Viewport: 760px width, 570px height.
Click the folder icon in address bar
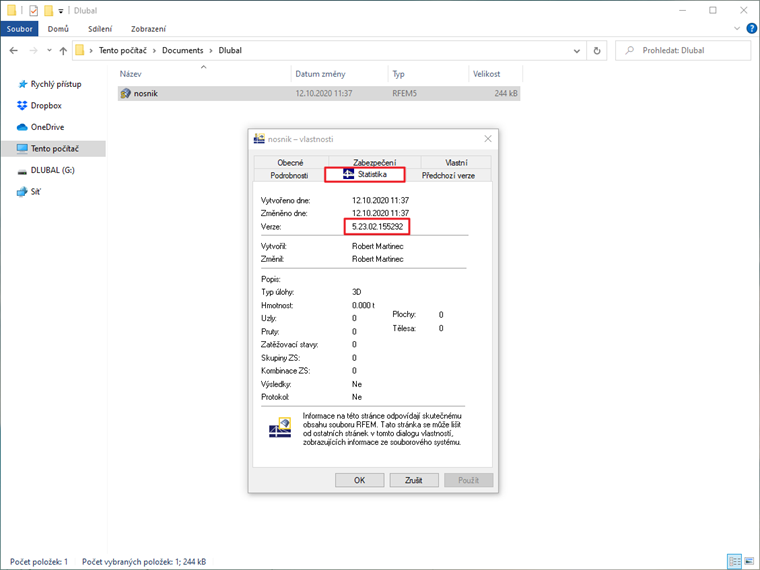point(80,50)
